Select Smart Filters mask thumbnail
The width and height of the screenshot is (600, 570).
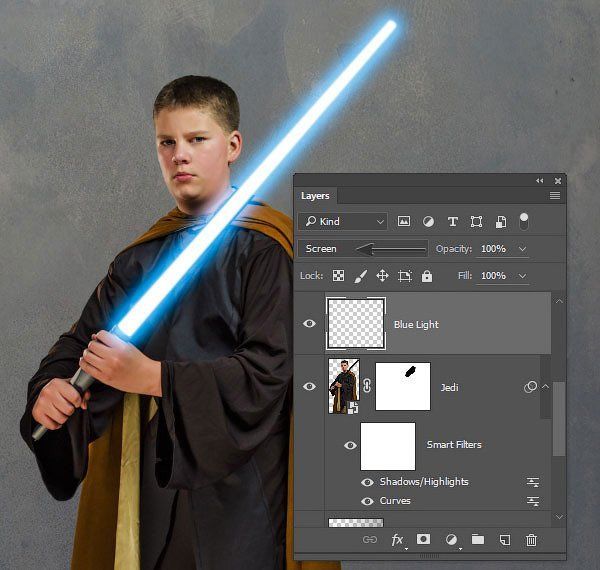[x=388, y=446]
